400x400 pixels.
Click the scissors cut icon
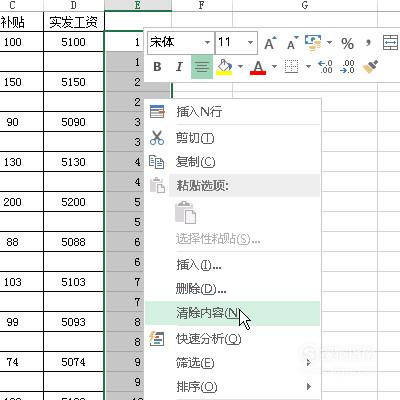tap(157, 138)
